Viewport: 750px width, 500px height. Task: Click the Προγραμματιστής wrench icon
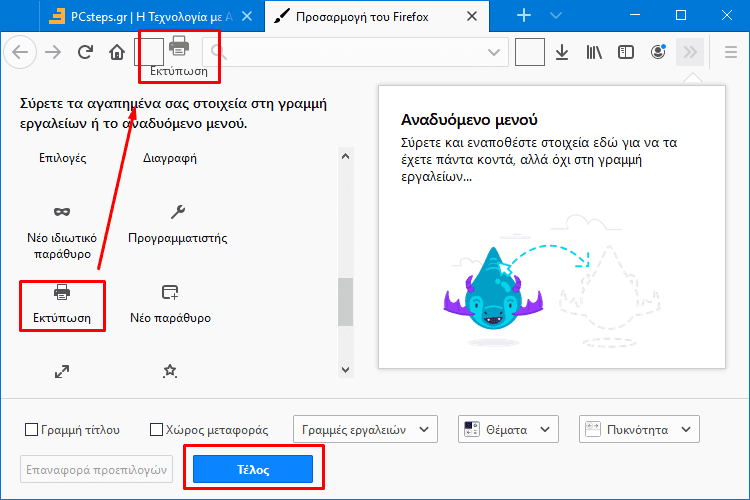(x=177, y=211)
